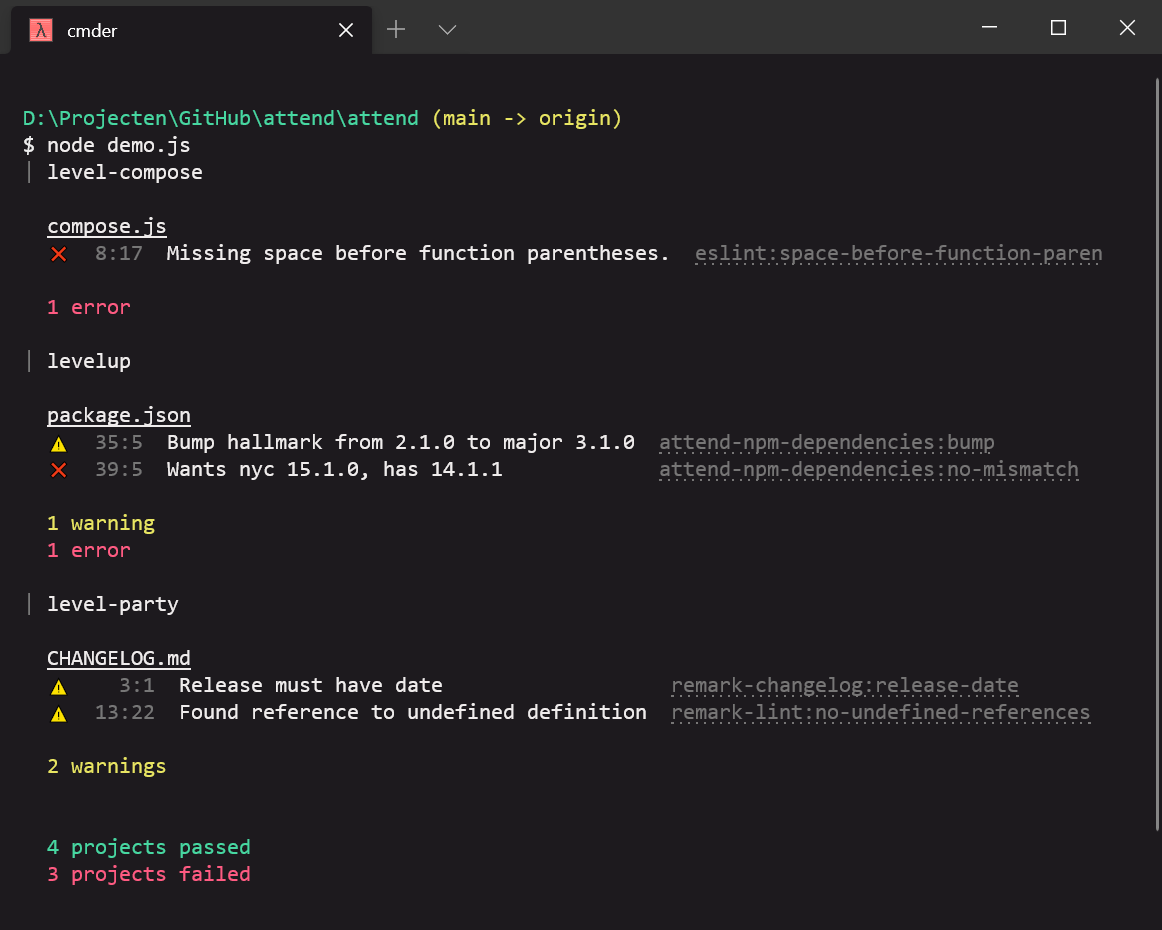Image resolution: width=1162 pixels, height=930 pixels.
Task: Click the '(main -> origin)' branch text
Action: (527, 118)
